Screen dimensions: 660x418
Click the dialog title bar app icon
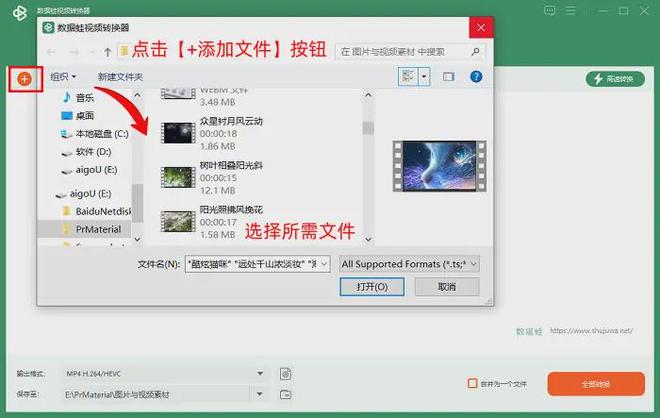click(48, 28)
